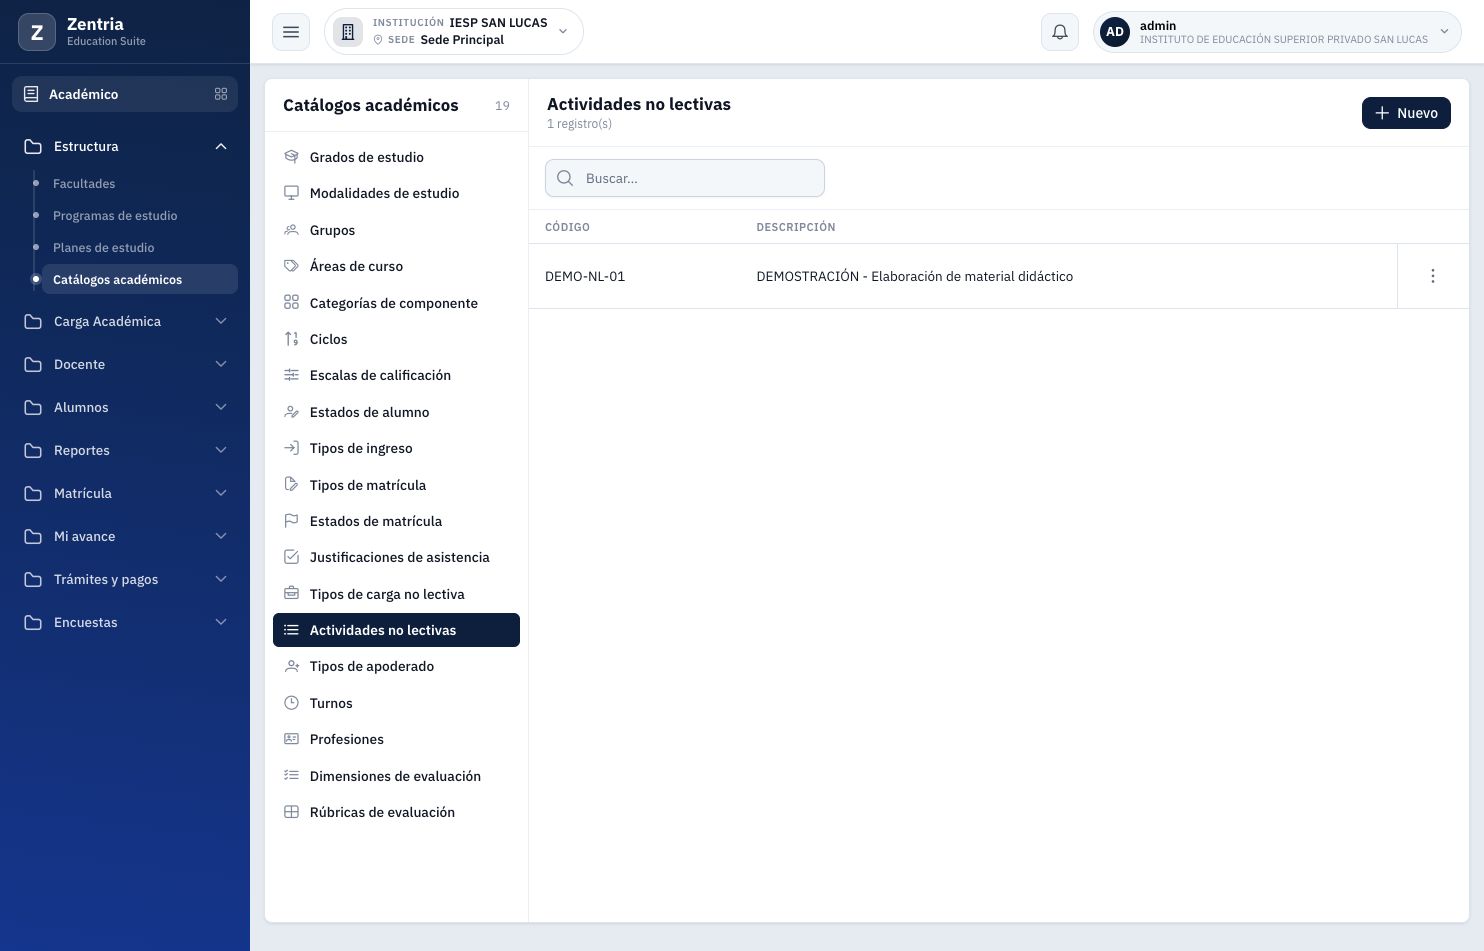Viewport: 1484px width, 951px height.
Task: Expand the Alumnos sidebar section
Action: click(x=125, y=407)
